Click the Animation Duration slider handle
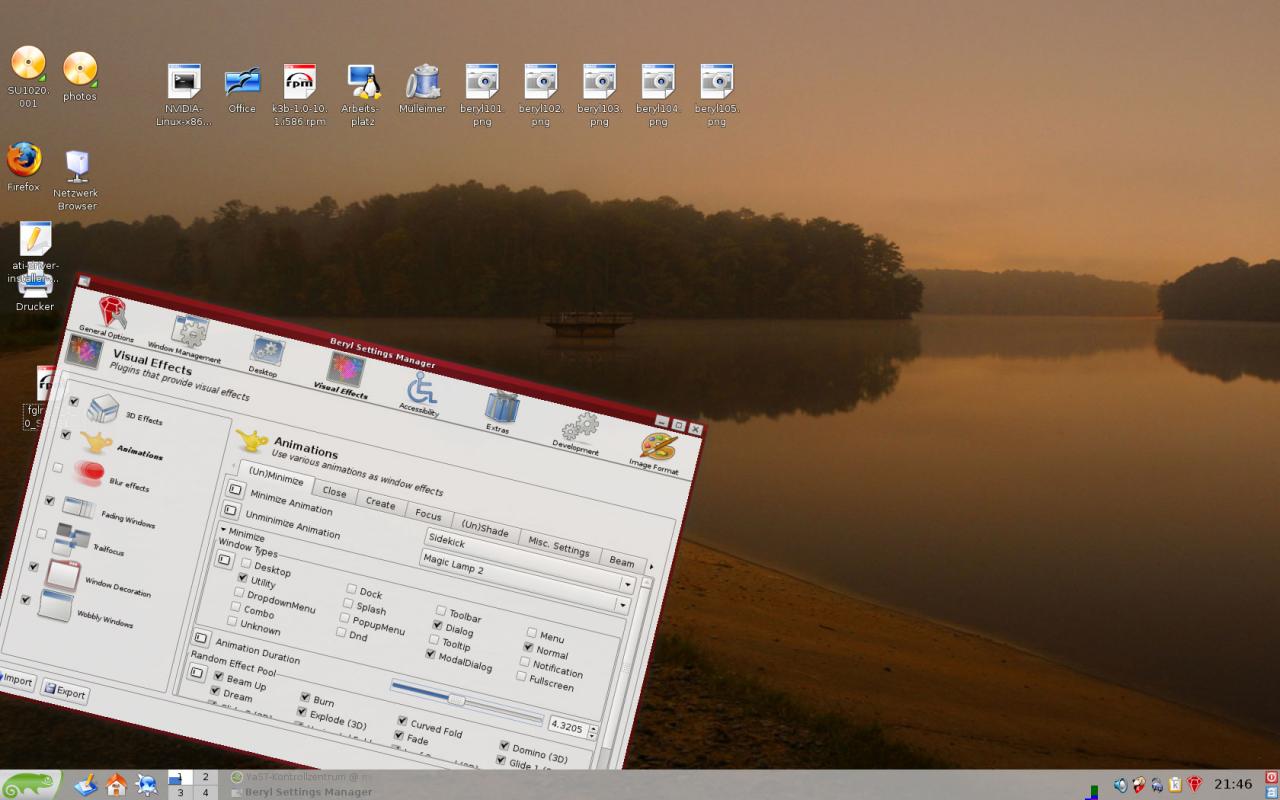Screen dimensions: 1280x800 457,699
